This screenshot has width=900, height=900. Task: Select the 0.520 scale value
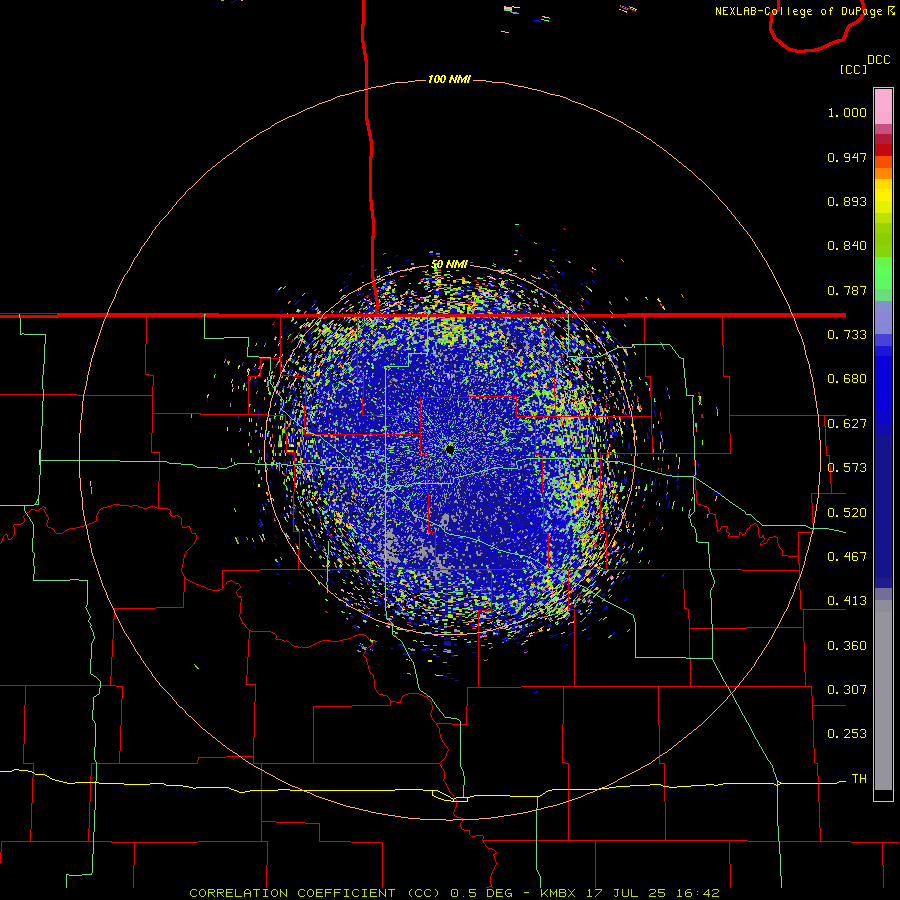pyautogui.click(x=847, y=513)
